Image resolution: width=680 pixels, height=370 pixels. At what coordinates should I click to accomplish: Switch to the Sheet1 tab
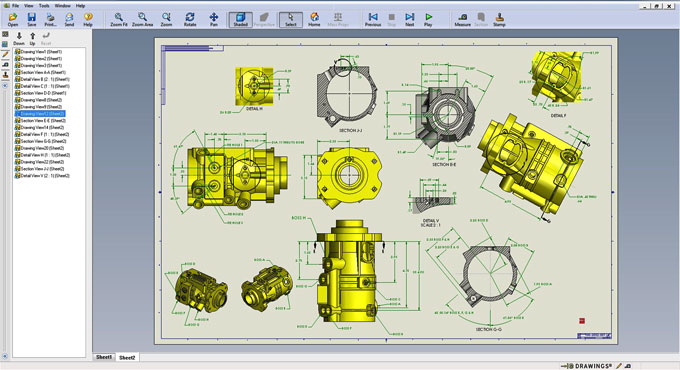(104, 357)
